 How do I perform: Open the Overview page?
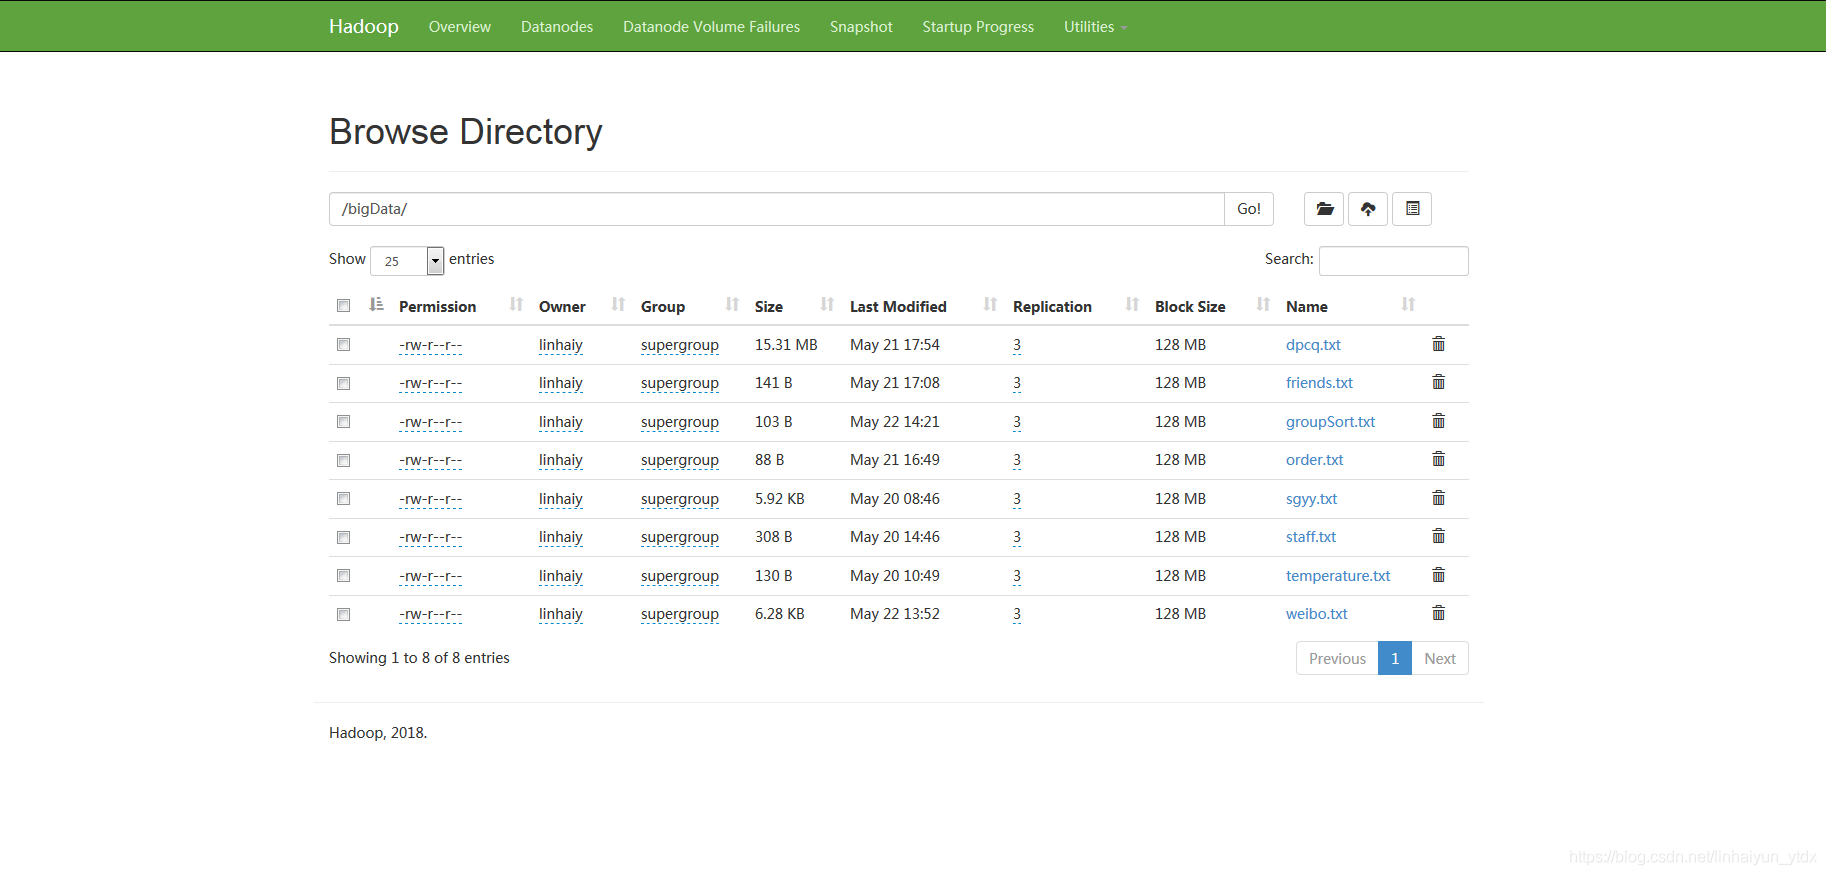pos(460,27)
